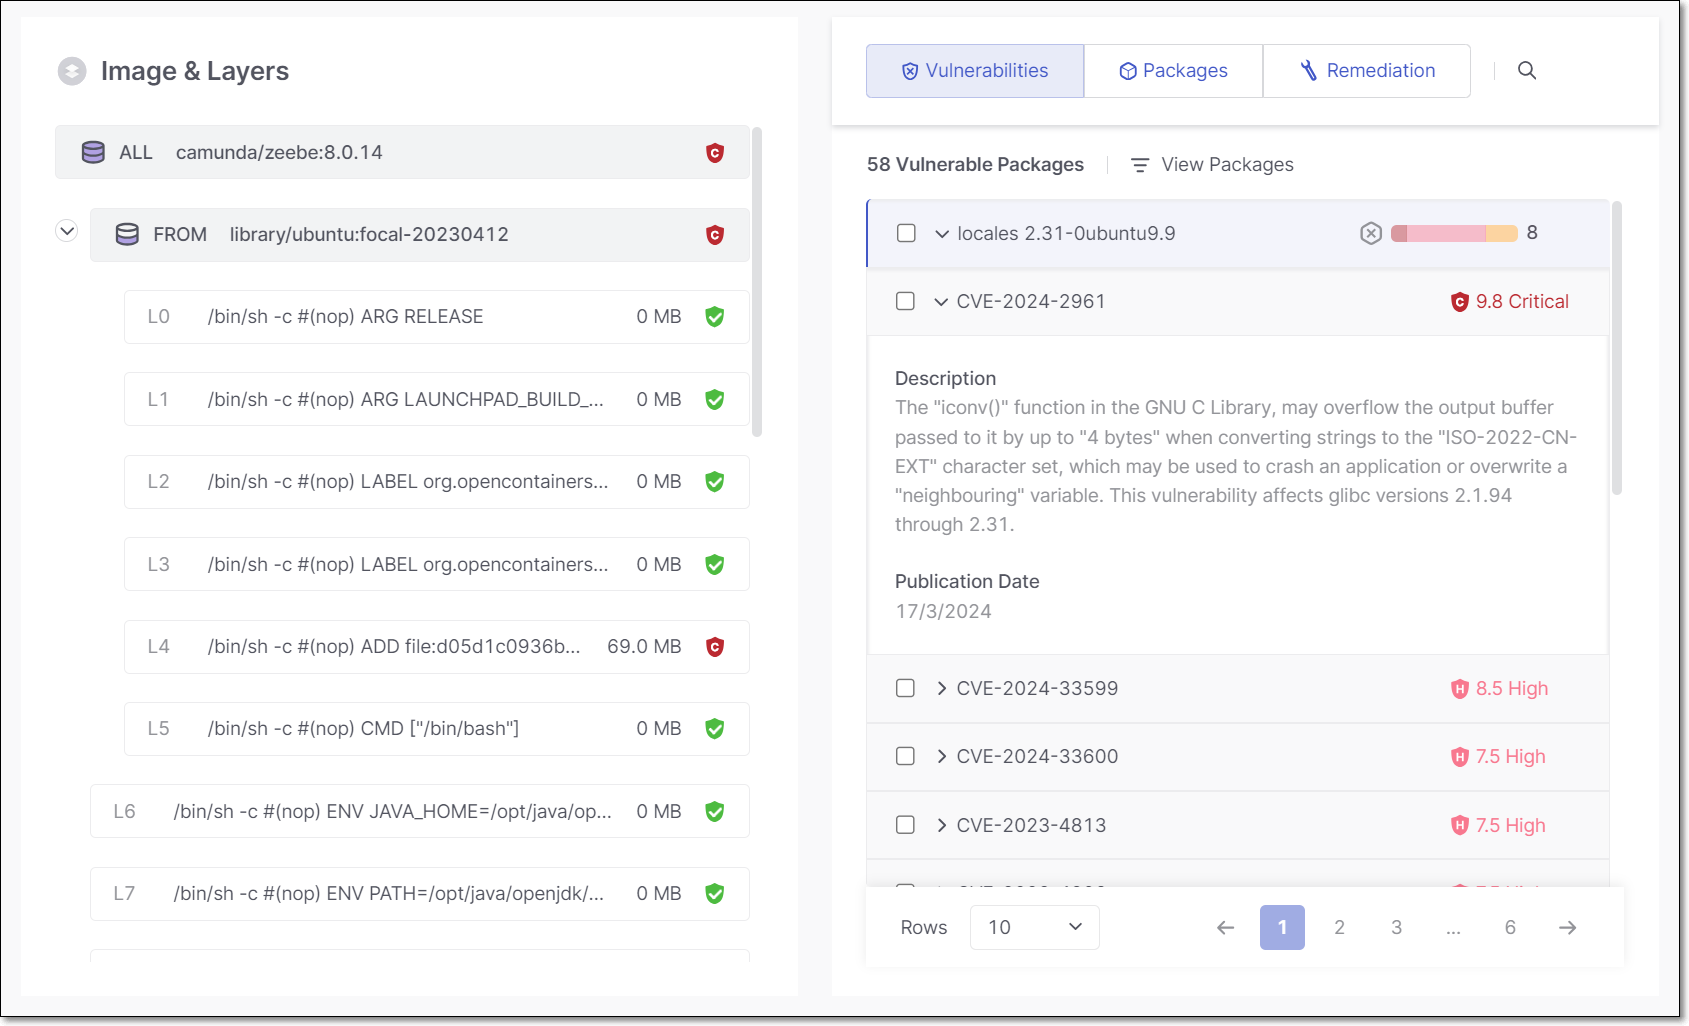
Task: Click the shield icon on CVE-2023-4813
Action: click(1460, 826)
